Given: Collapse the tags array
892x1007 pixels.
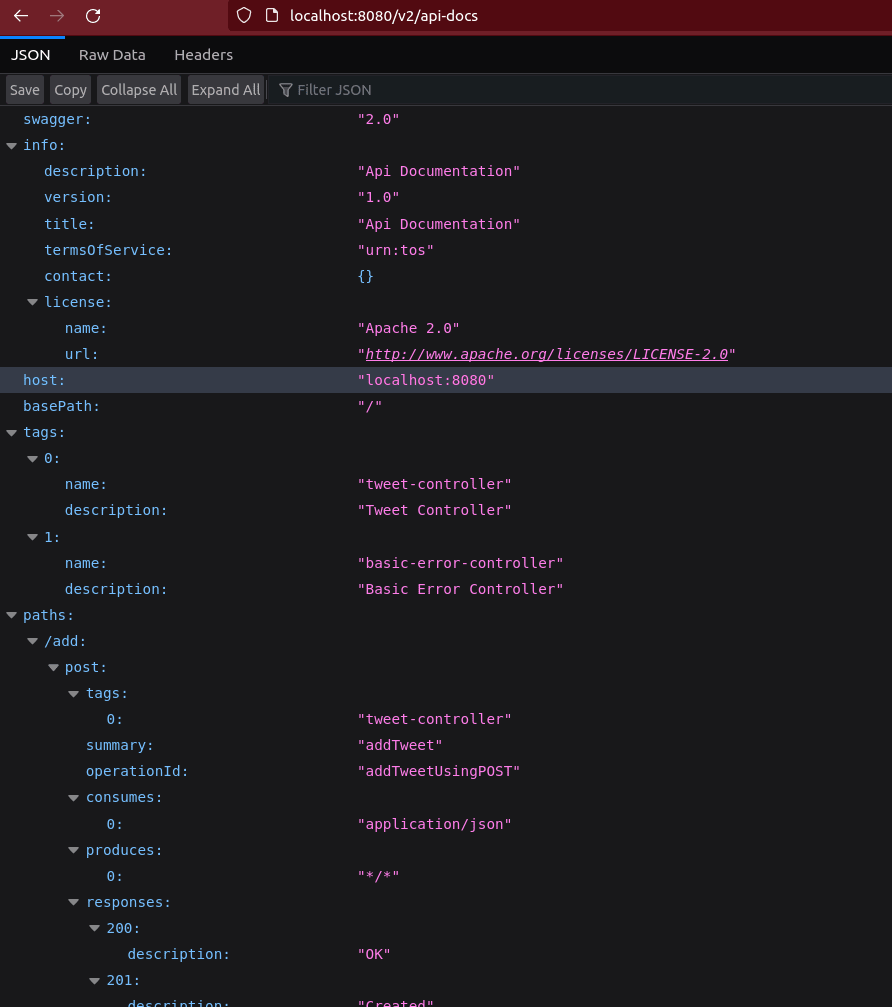Looking at the screenshot, I should pyautogui.click(x=12, y=432).
